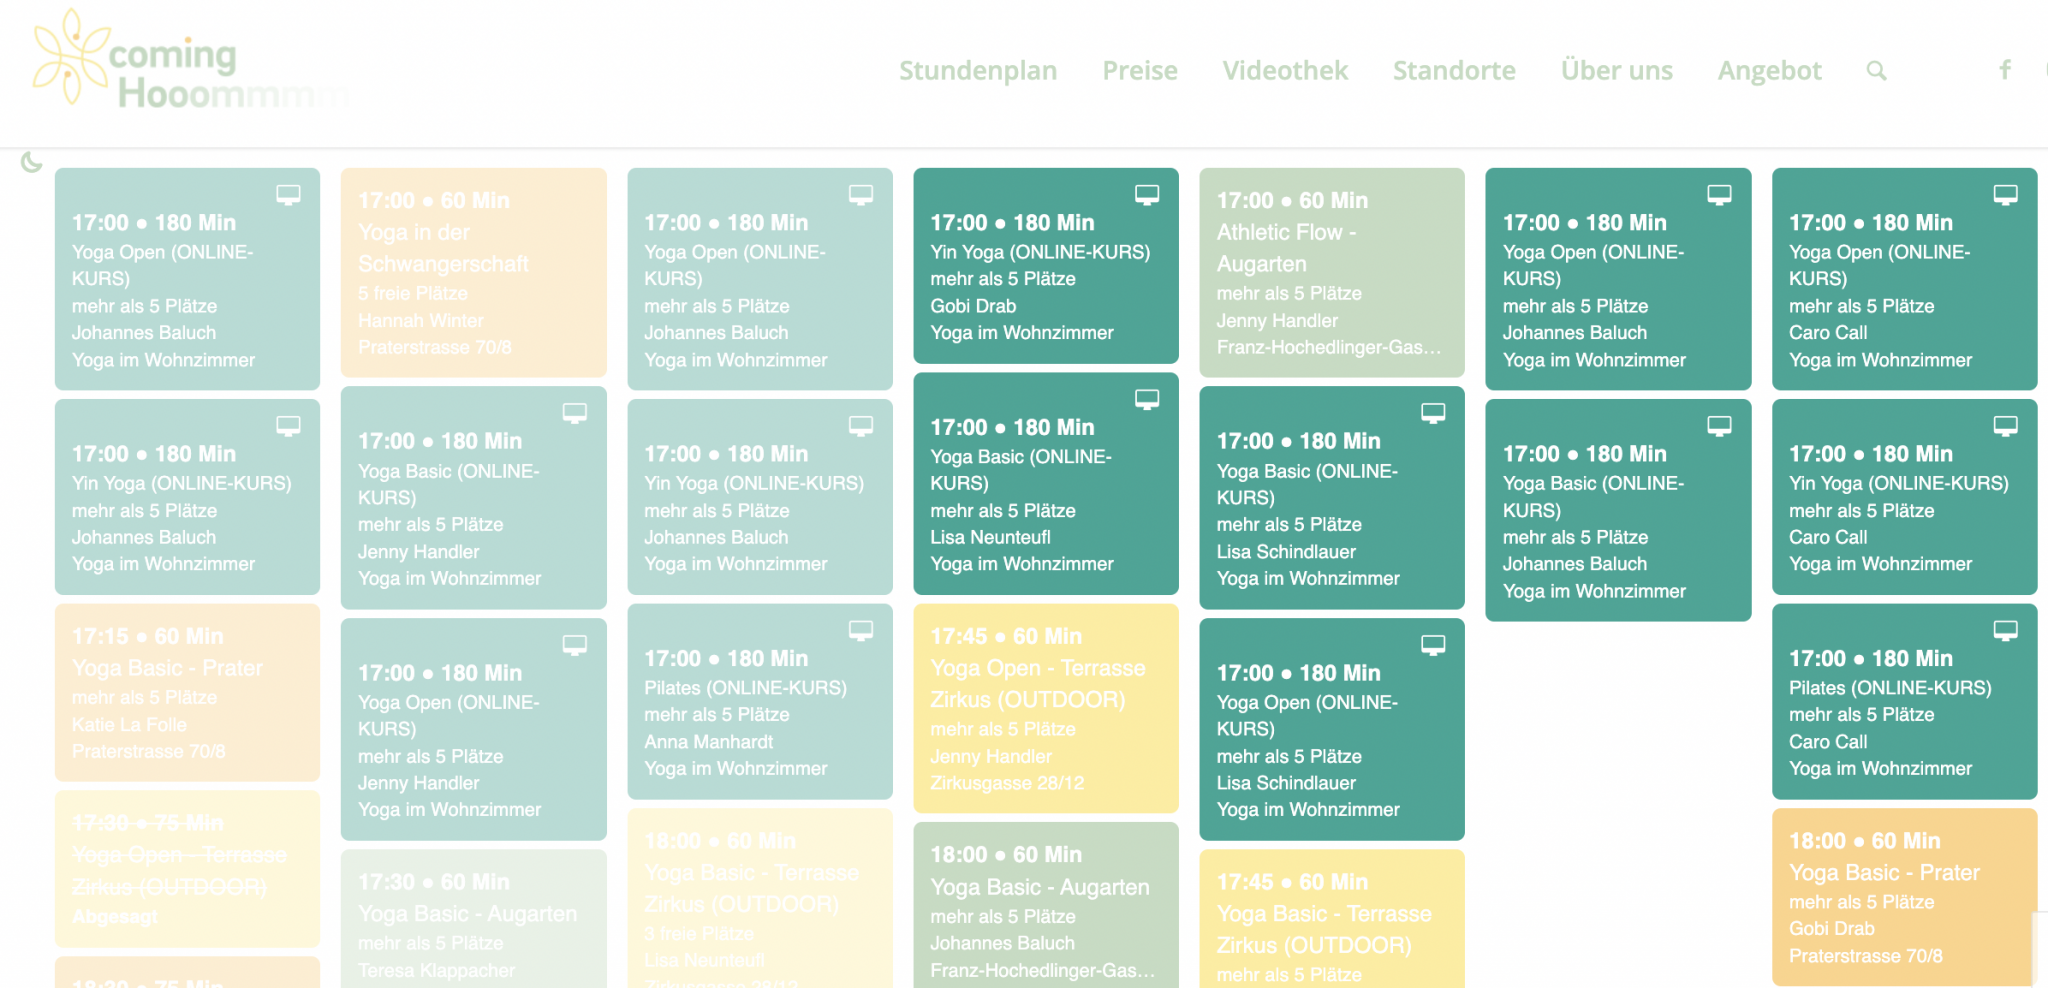Go to the Videothek page
Image resolution: width=2048 pixels, height=988 pixels.
coord(1285,71)
